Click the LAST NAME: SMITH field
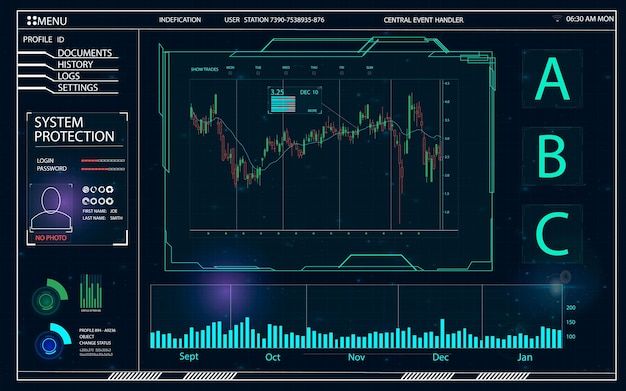 (x=103, y=218)
